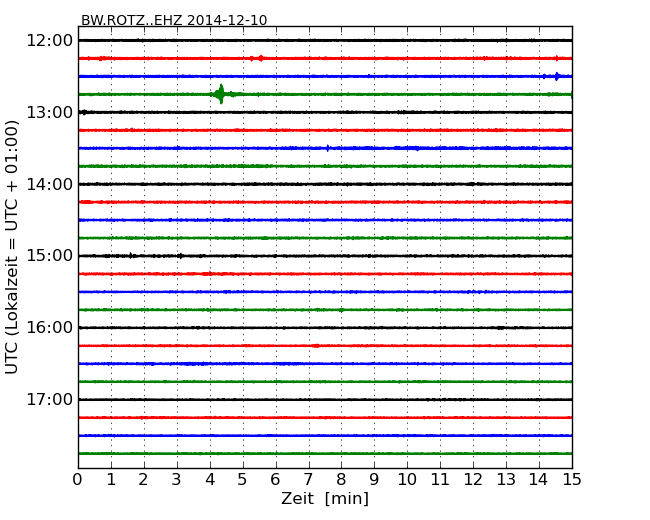Click the 1 minute tick label
The width and height of the screenshot is (650, 520).
pyautogui.click(x=111, y=479)
